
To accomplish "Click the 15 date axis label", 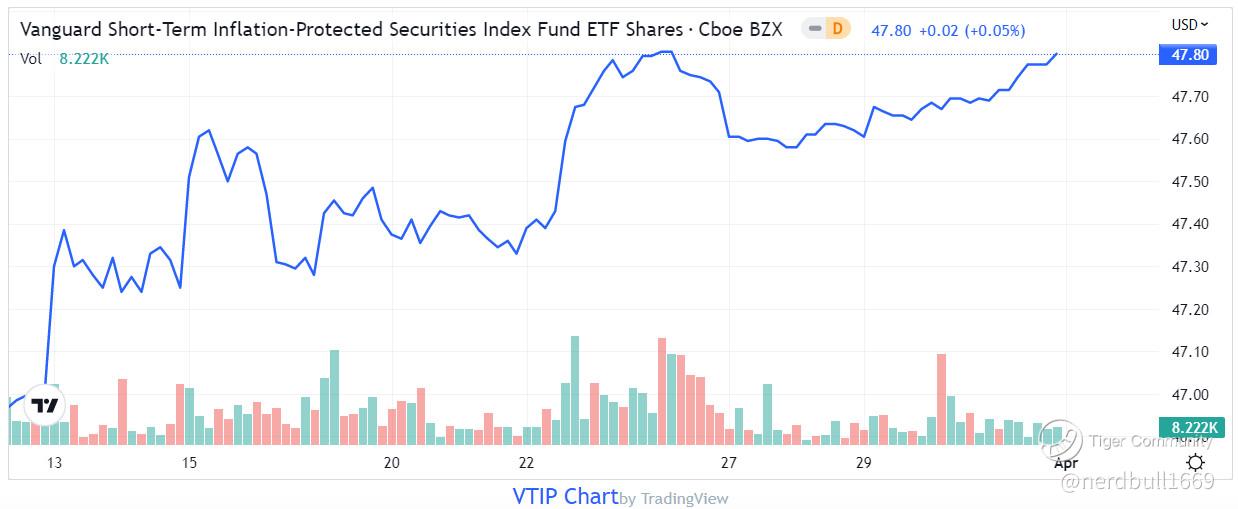I will click(x=190, y=463).
